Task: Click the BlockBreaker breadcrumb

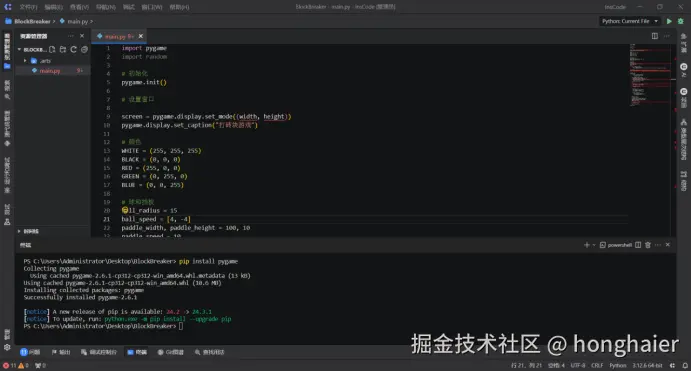Action: [x=32, y=21]
